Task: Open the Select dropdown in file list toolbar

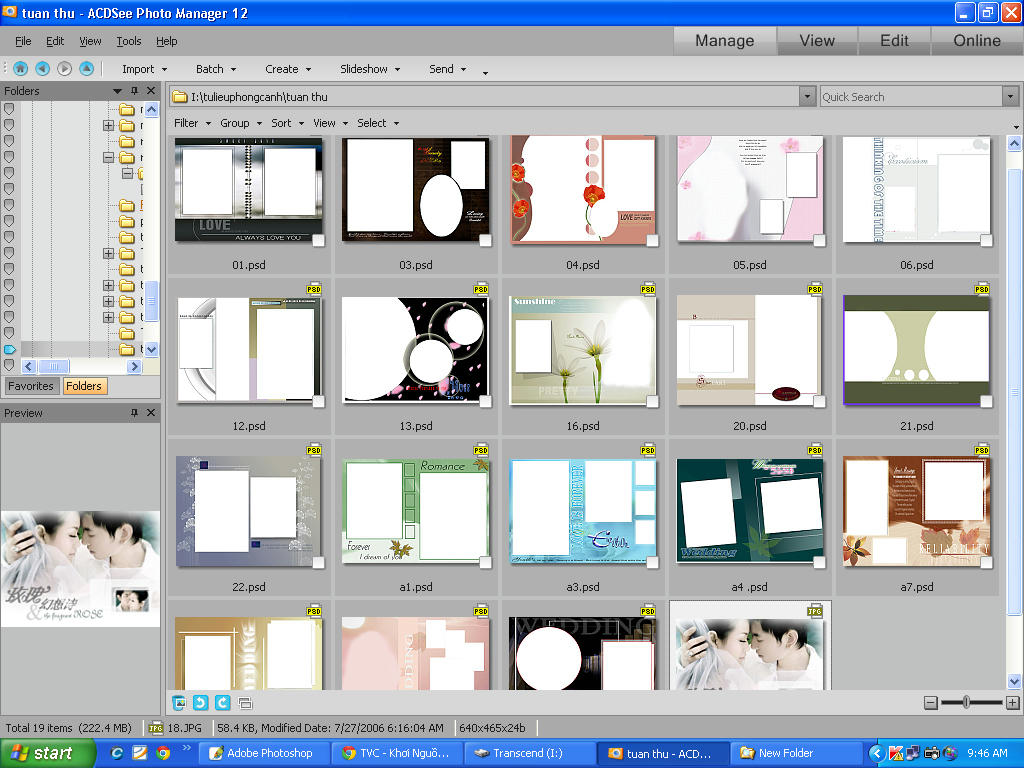Action: [x=377, y=123]
